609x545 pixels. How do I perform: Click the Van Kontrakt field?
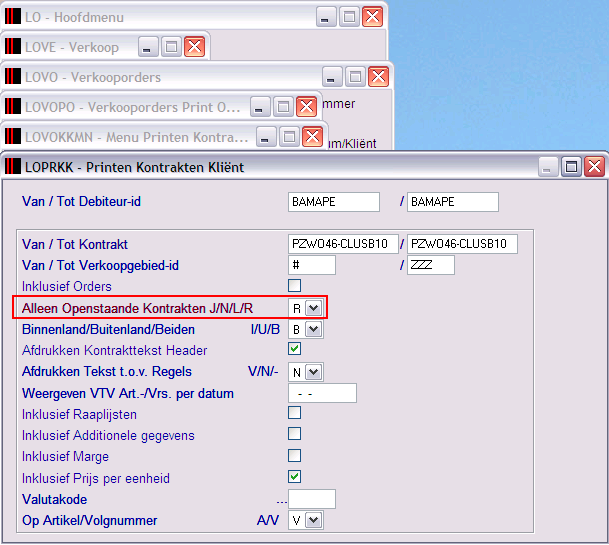tap(343, 244)
